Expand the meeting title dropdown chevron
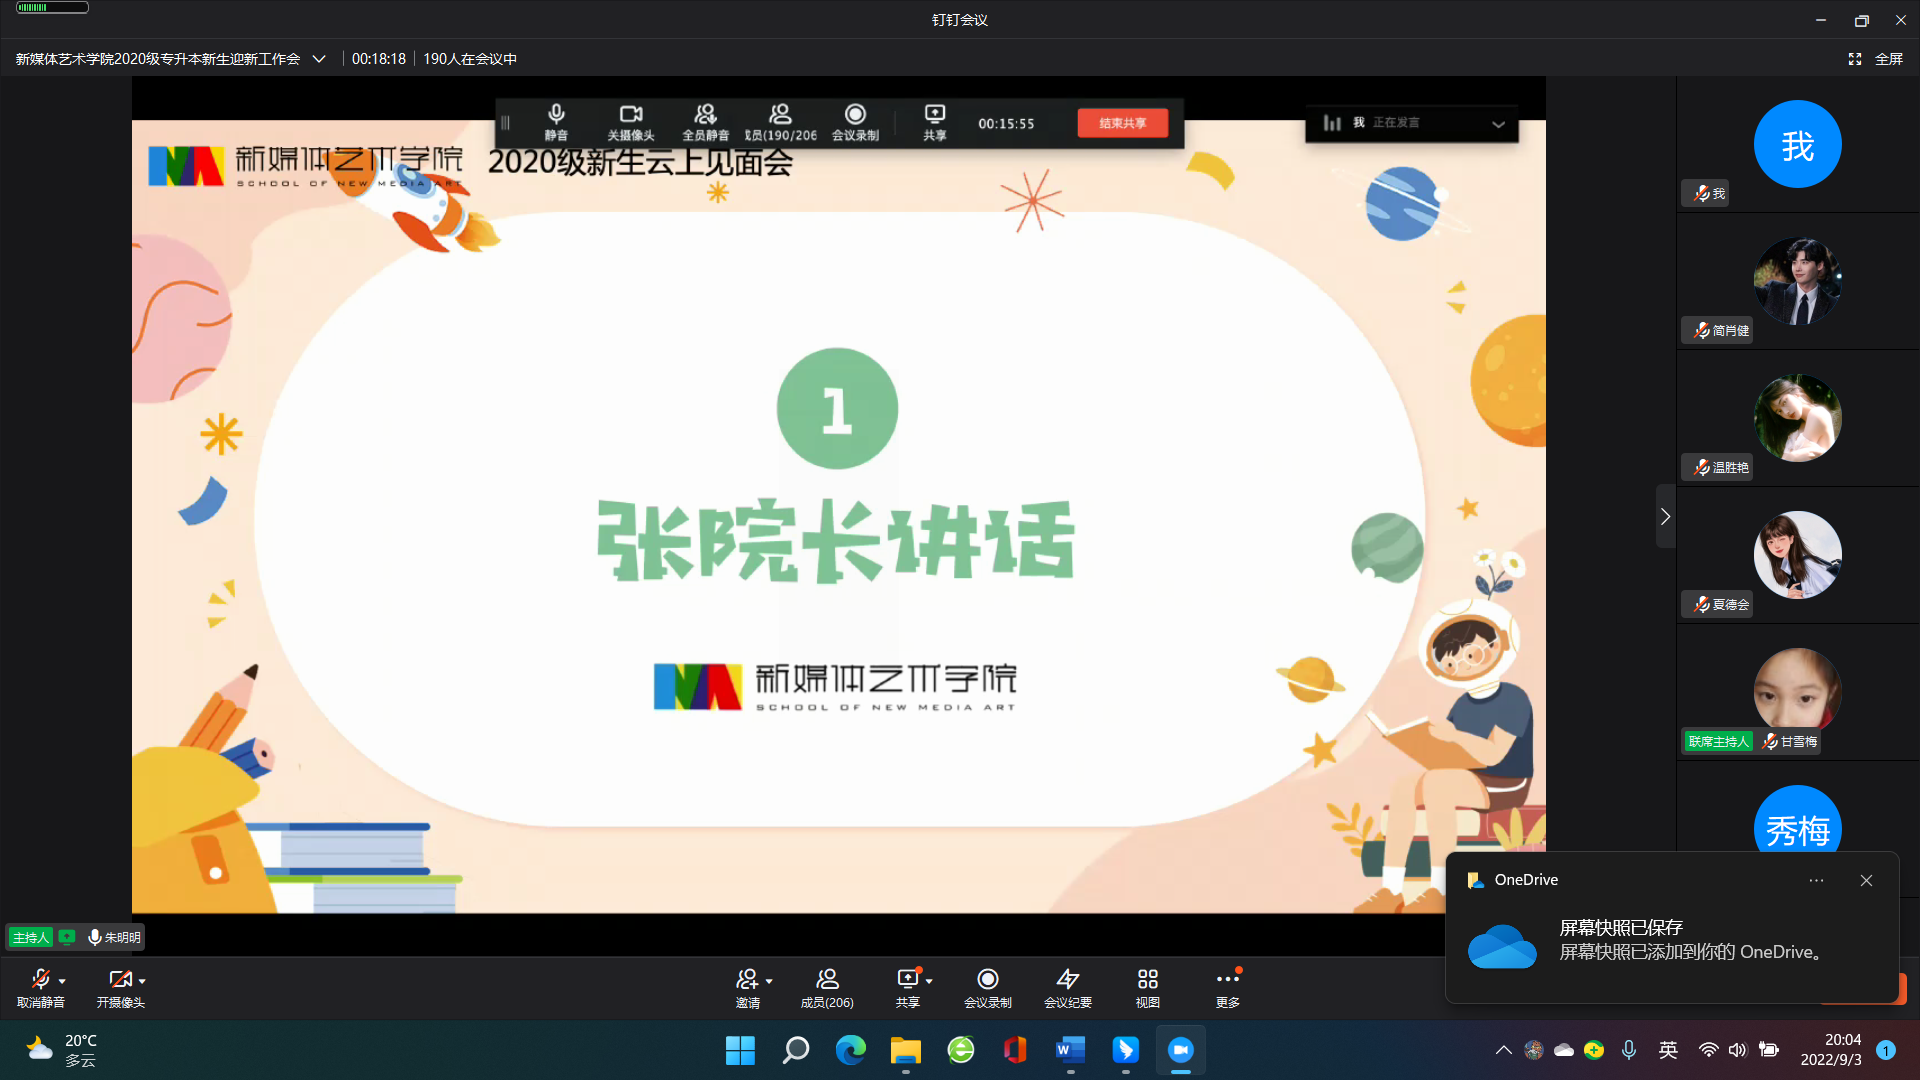Image resolution: width=1920 pixels, height=1080 pixels. [x=319, y=59]
